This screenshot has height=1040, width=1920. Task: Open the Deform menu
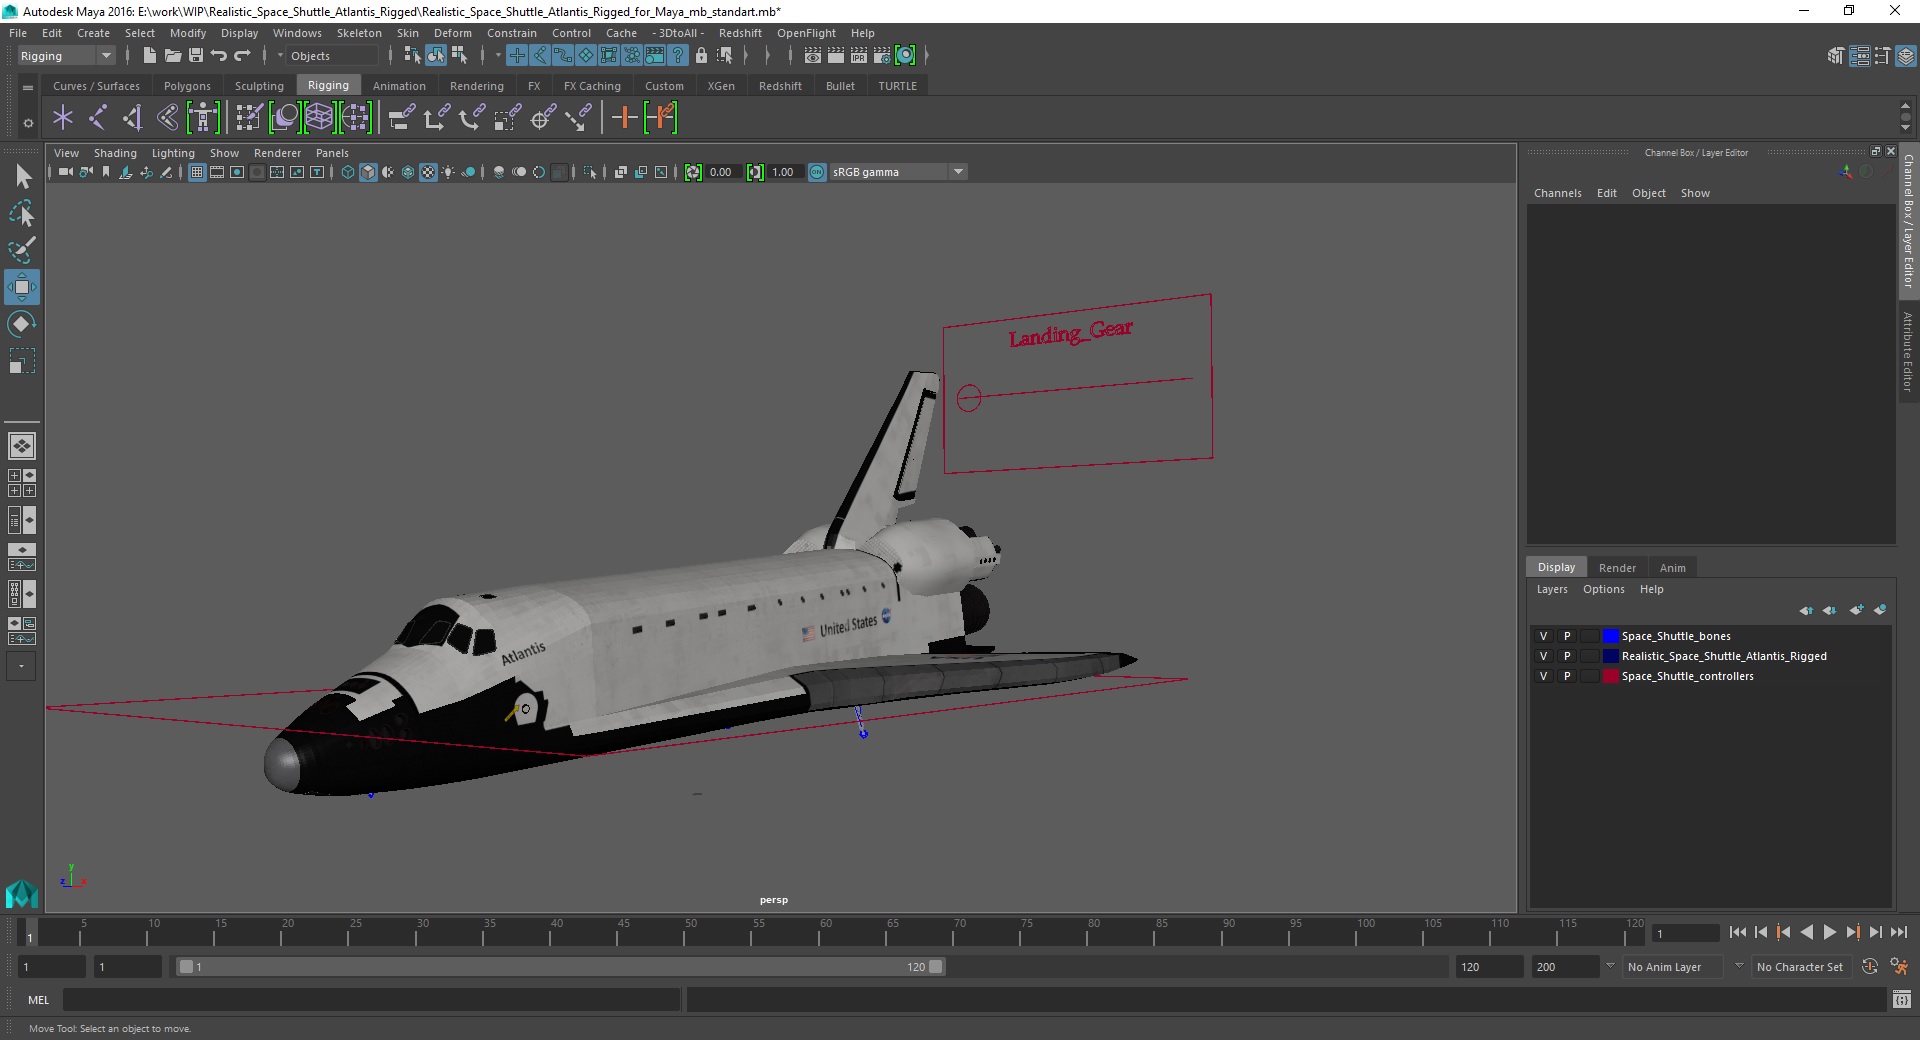pos(452,33)
